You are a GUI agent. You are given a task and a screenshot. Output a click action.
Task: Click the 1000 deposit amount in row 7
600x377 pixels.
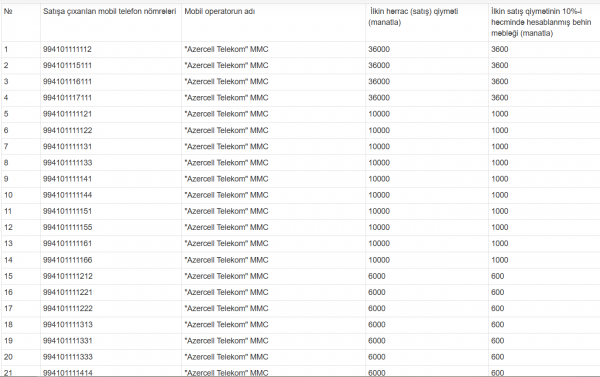click(500, 147)
